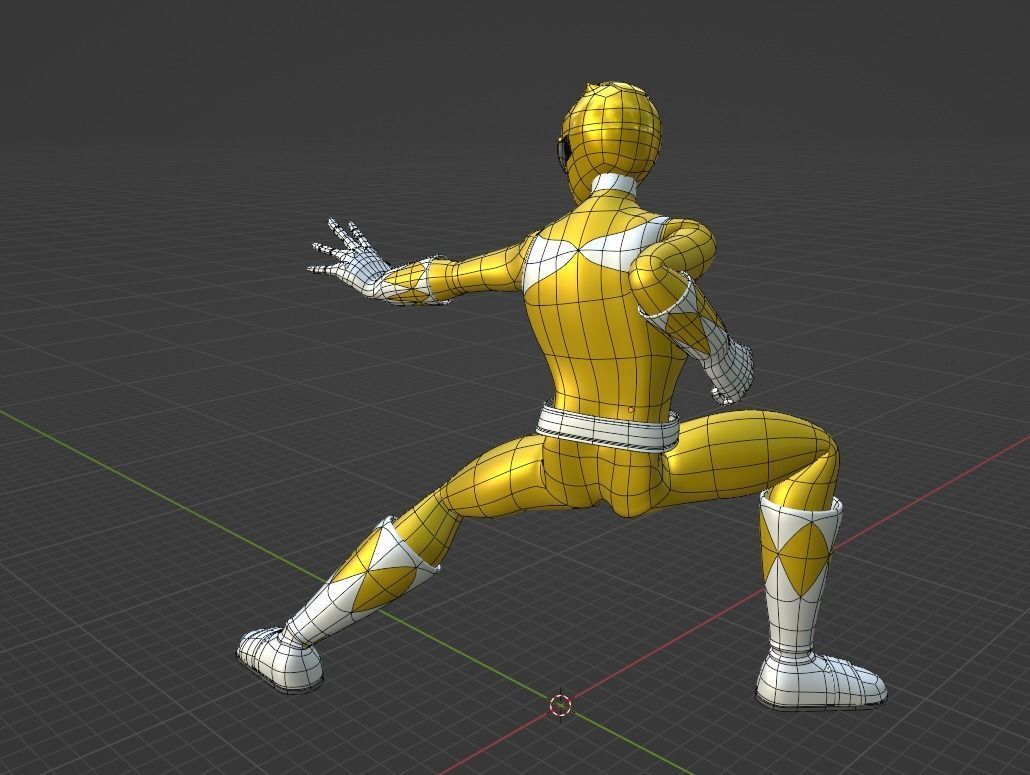
Task: Click the 3D cursor at the grid origin
Action: 560,705
